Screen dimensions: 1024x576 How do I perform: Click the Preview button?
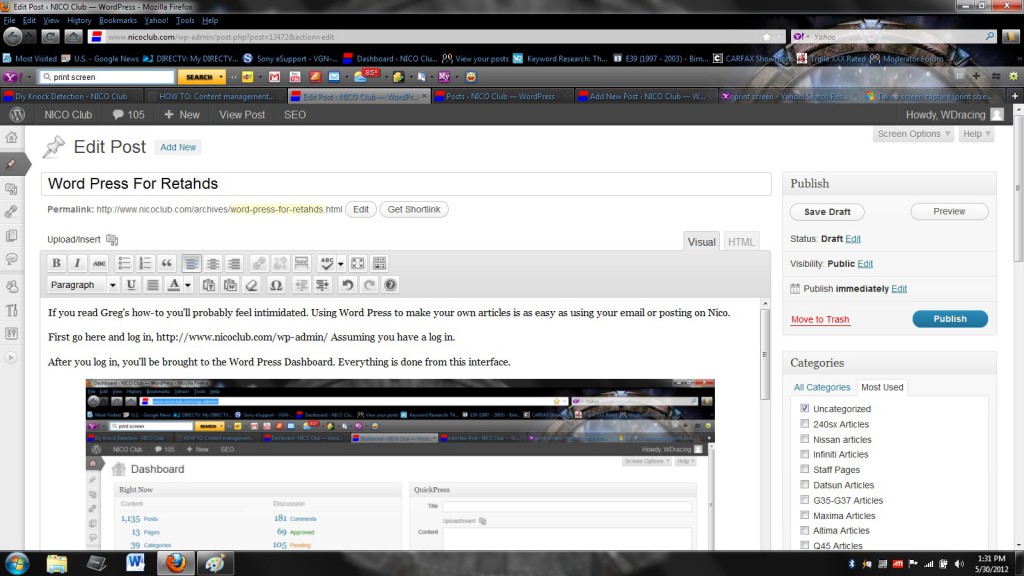click(x=949, y=212)
